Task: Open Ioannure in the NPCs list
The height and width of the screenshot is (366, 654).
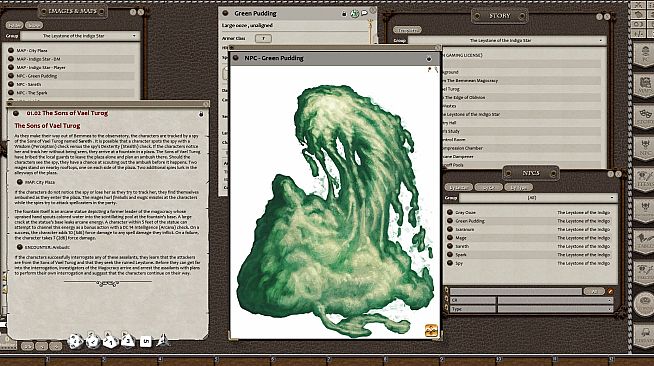Action: [465, 229]
